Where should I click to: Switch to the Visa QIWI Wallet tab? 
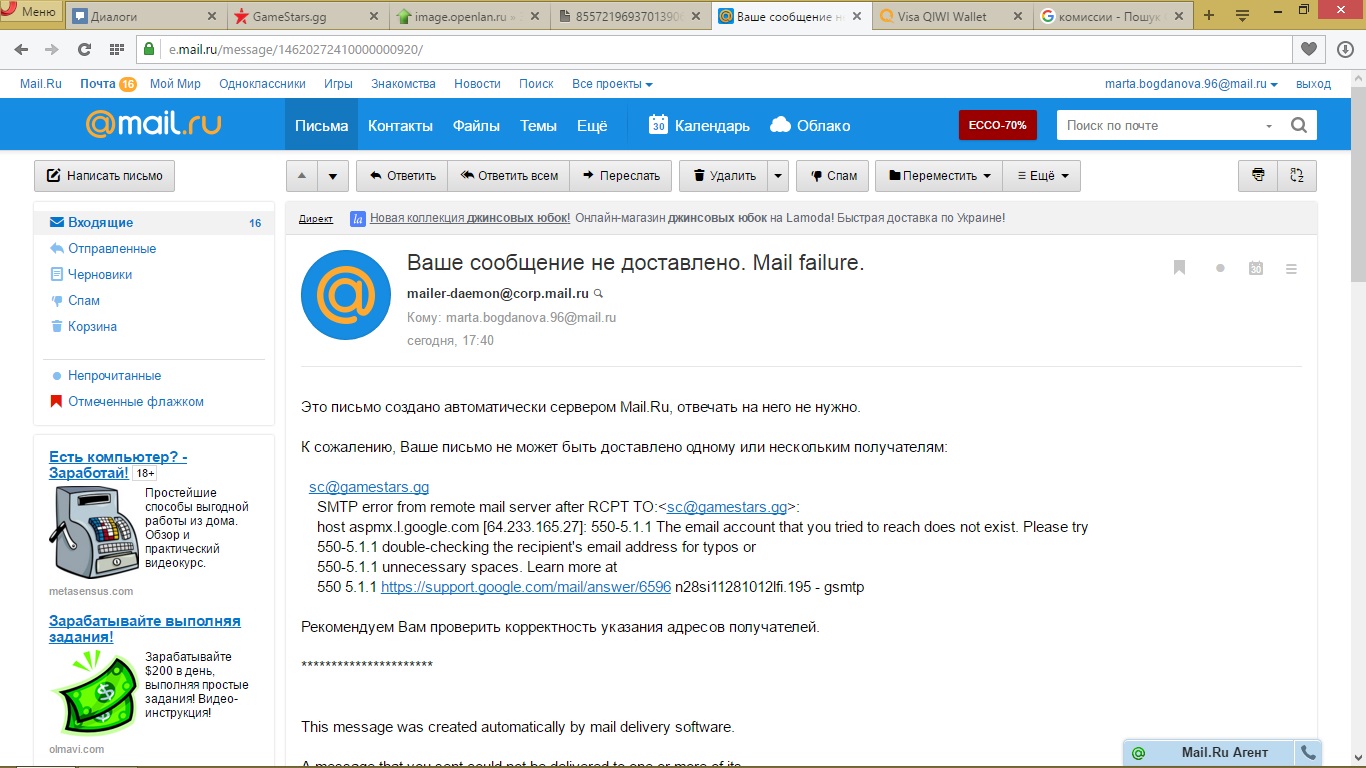click(x=950, y=16)
